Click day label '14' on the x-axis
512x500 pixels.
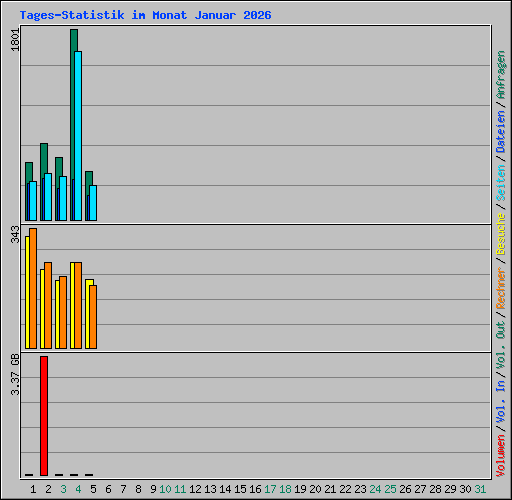coord(225,489)
